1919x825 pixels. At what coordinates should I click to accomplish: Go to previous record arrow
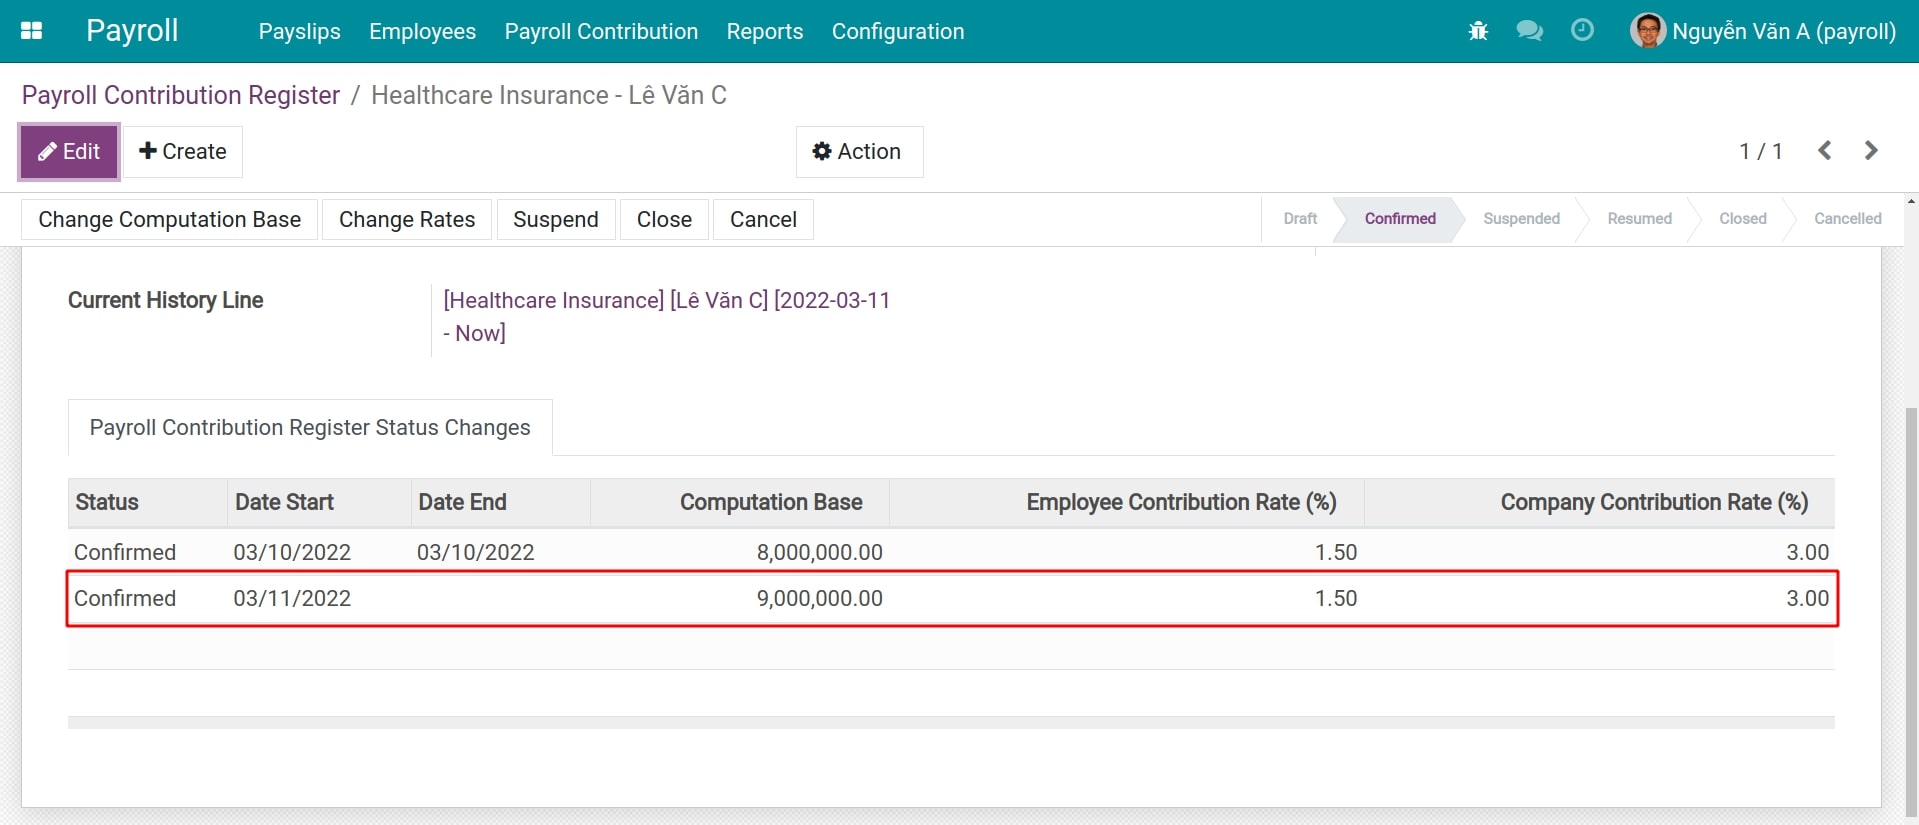pyautogui.click(x=1825, y=151)
